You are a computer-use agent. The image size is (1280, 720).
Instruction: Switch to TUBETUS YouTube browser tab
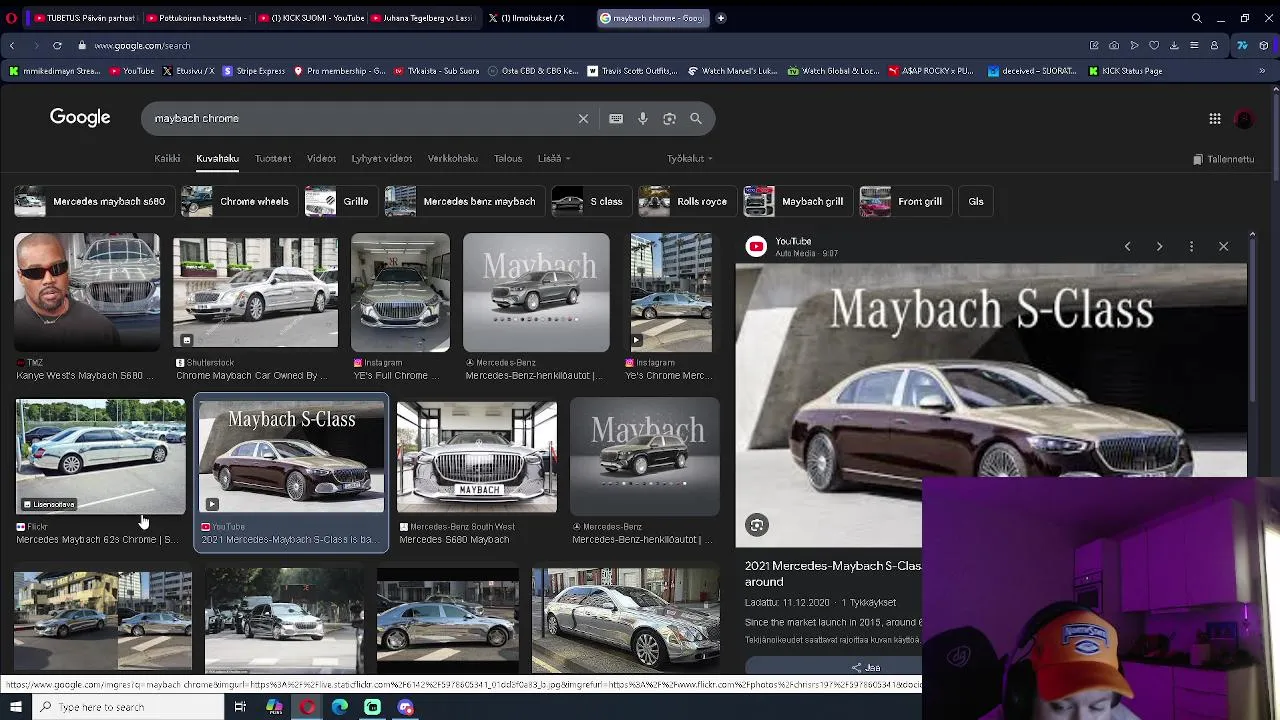click(x=84, y=18)
